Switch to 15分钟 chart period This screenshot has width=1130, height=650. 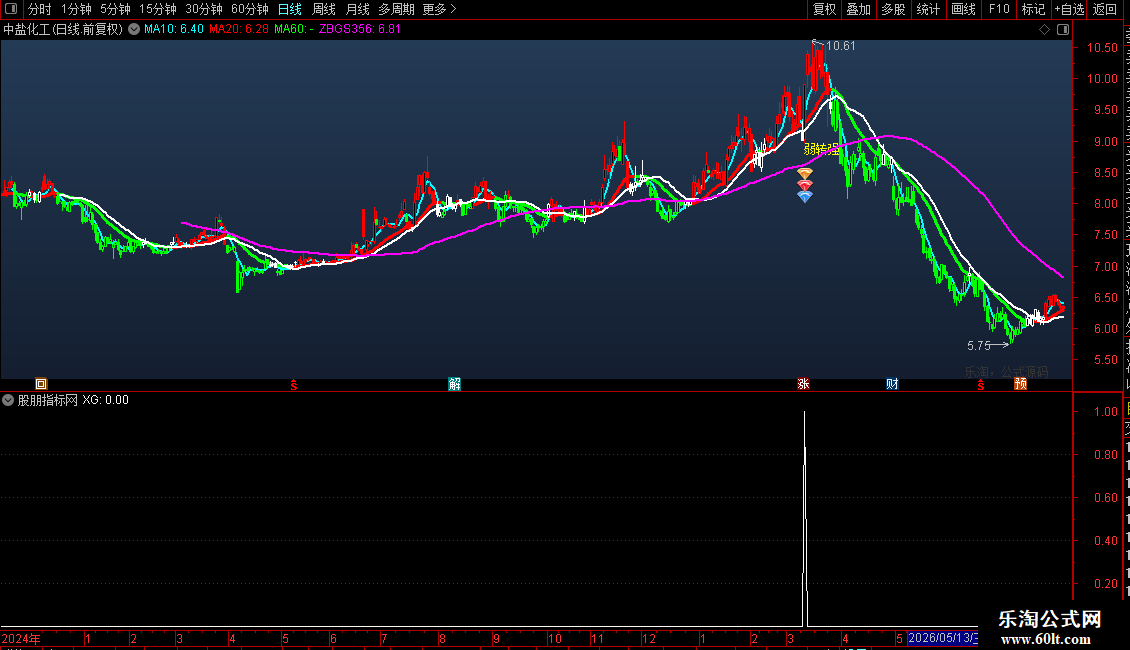[158, 9]
